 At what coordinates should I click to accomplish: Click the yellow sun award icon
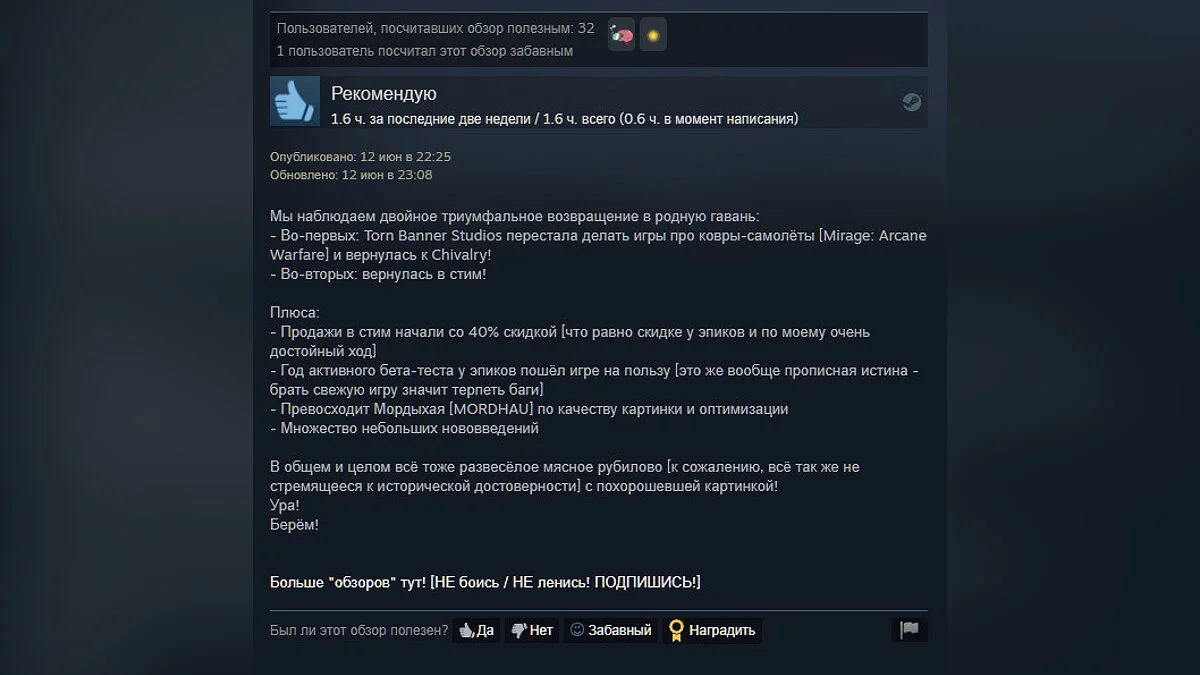(653, 34)
